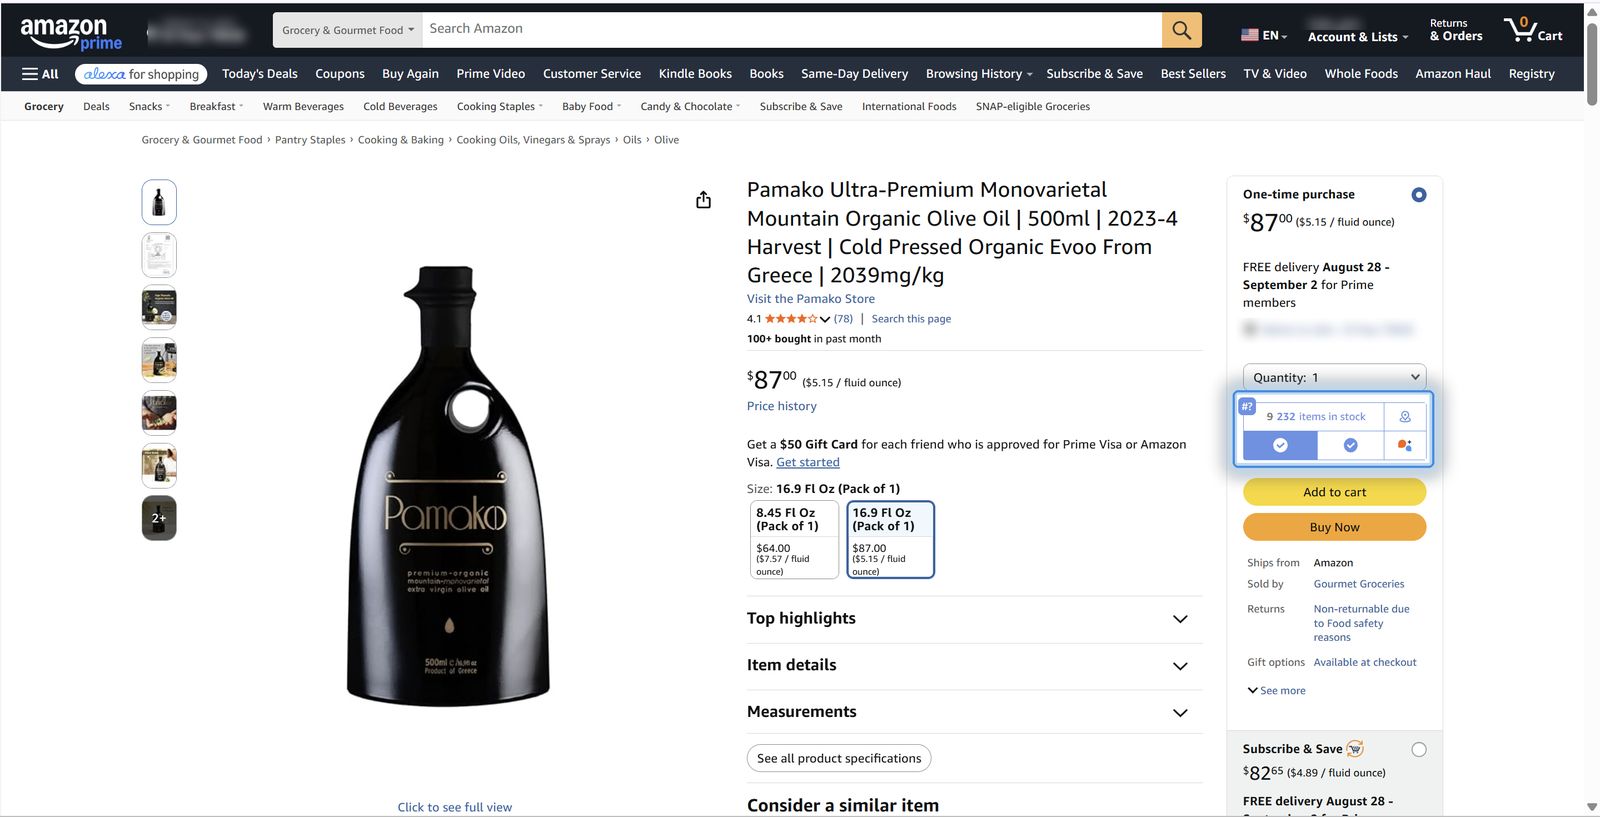Open the Price history link
The image size is (1600, 817).
[781, 406]
